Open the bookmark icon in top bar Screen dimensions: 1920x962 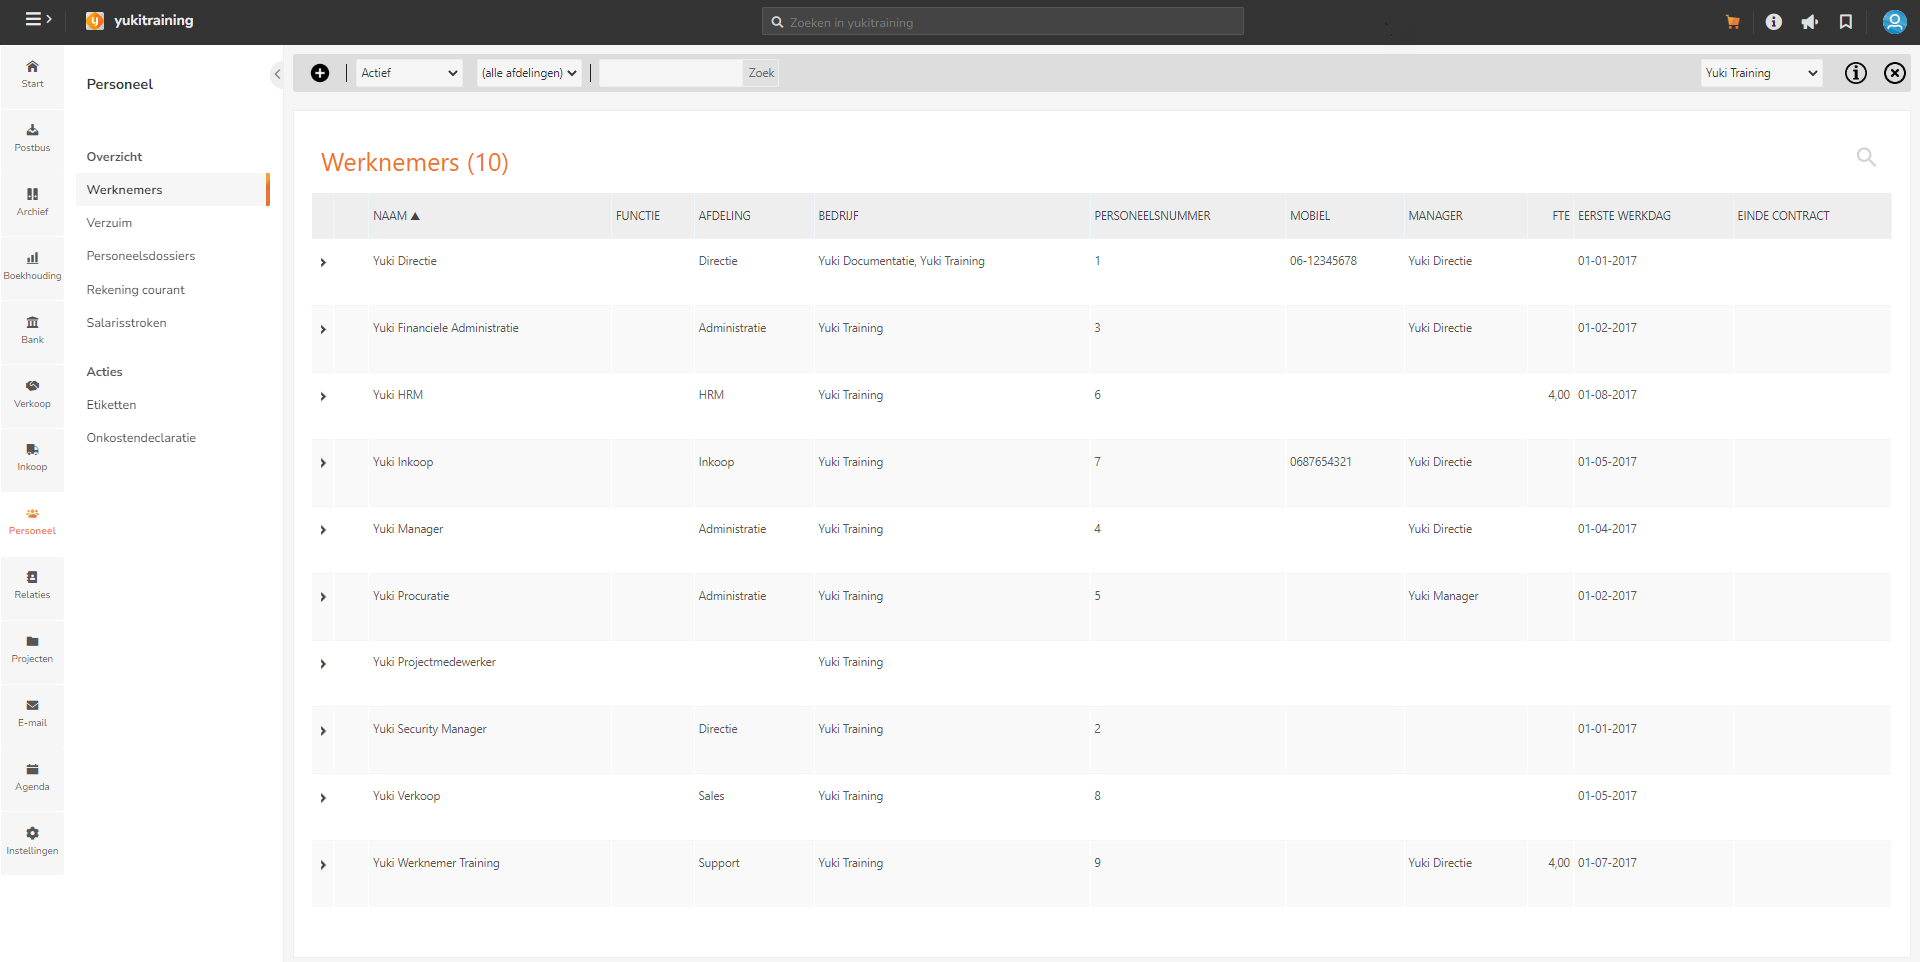click(1846, 22)
